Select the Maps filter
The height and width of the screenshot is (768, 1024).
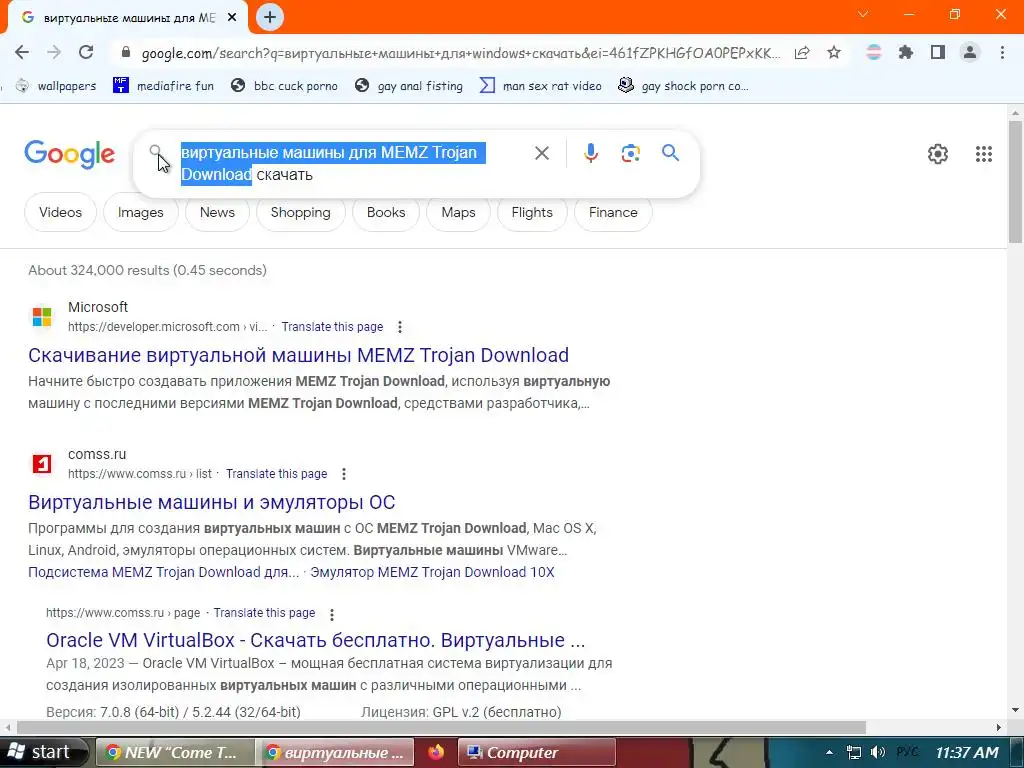point(458,212)
